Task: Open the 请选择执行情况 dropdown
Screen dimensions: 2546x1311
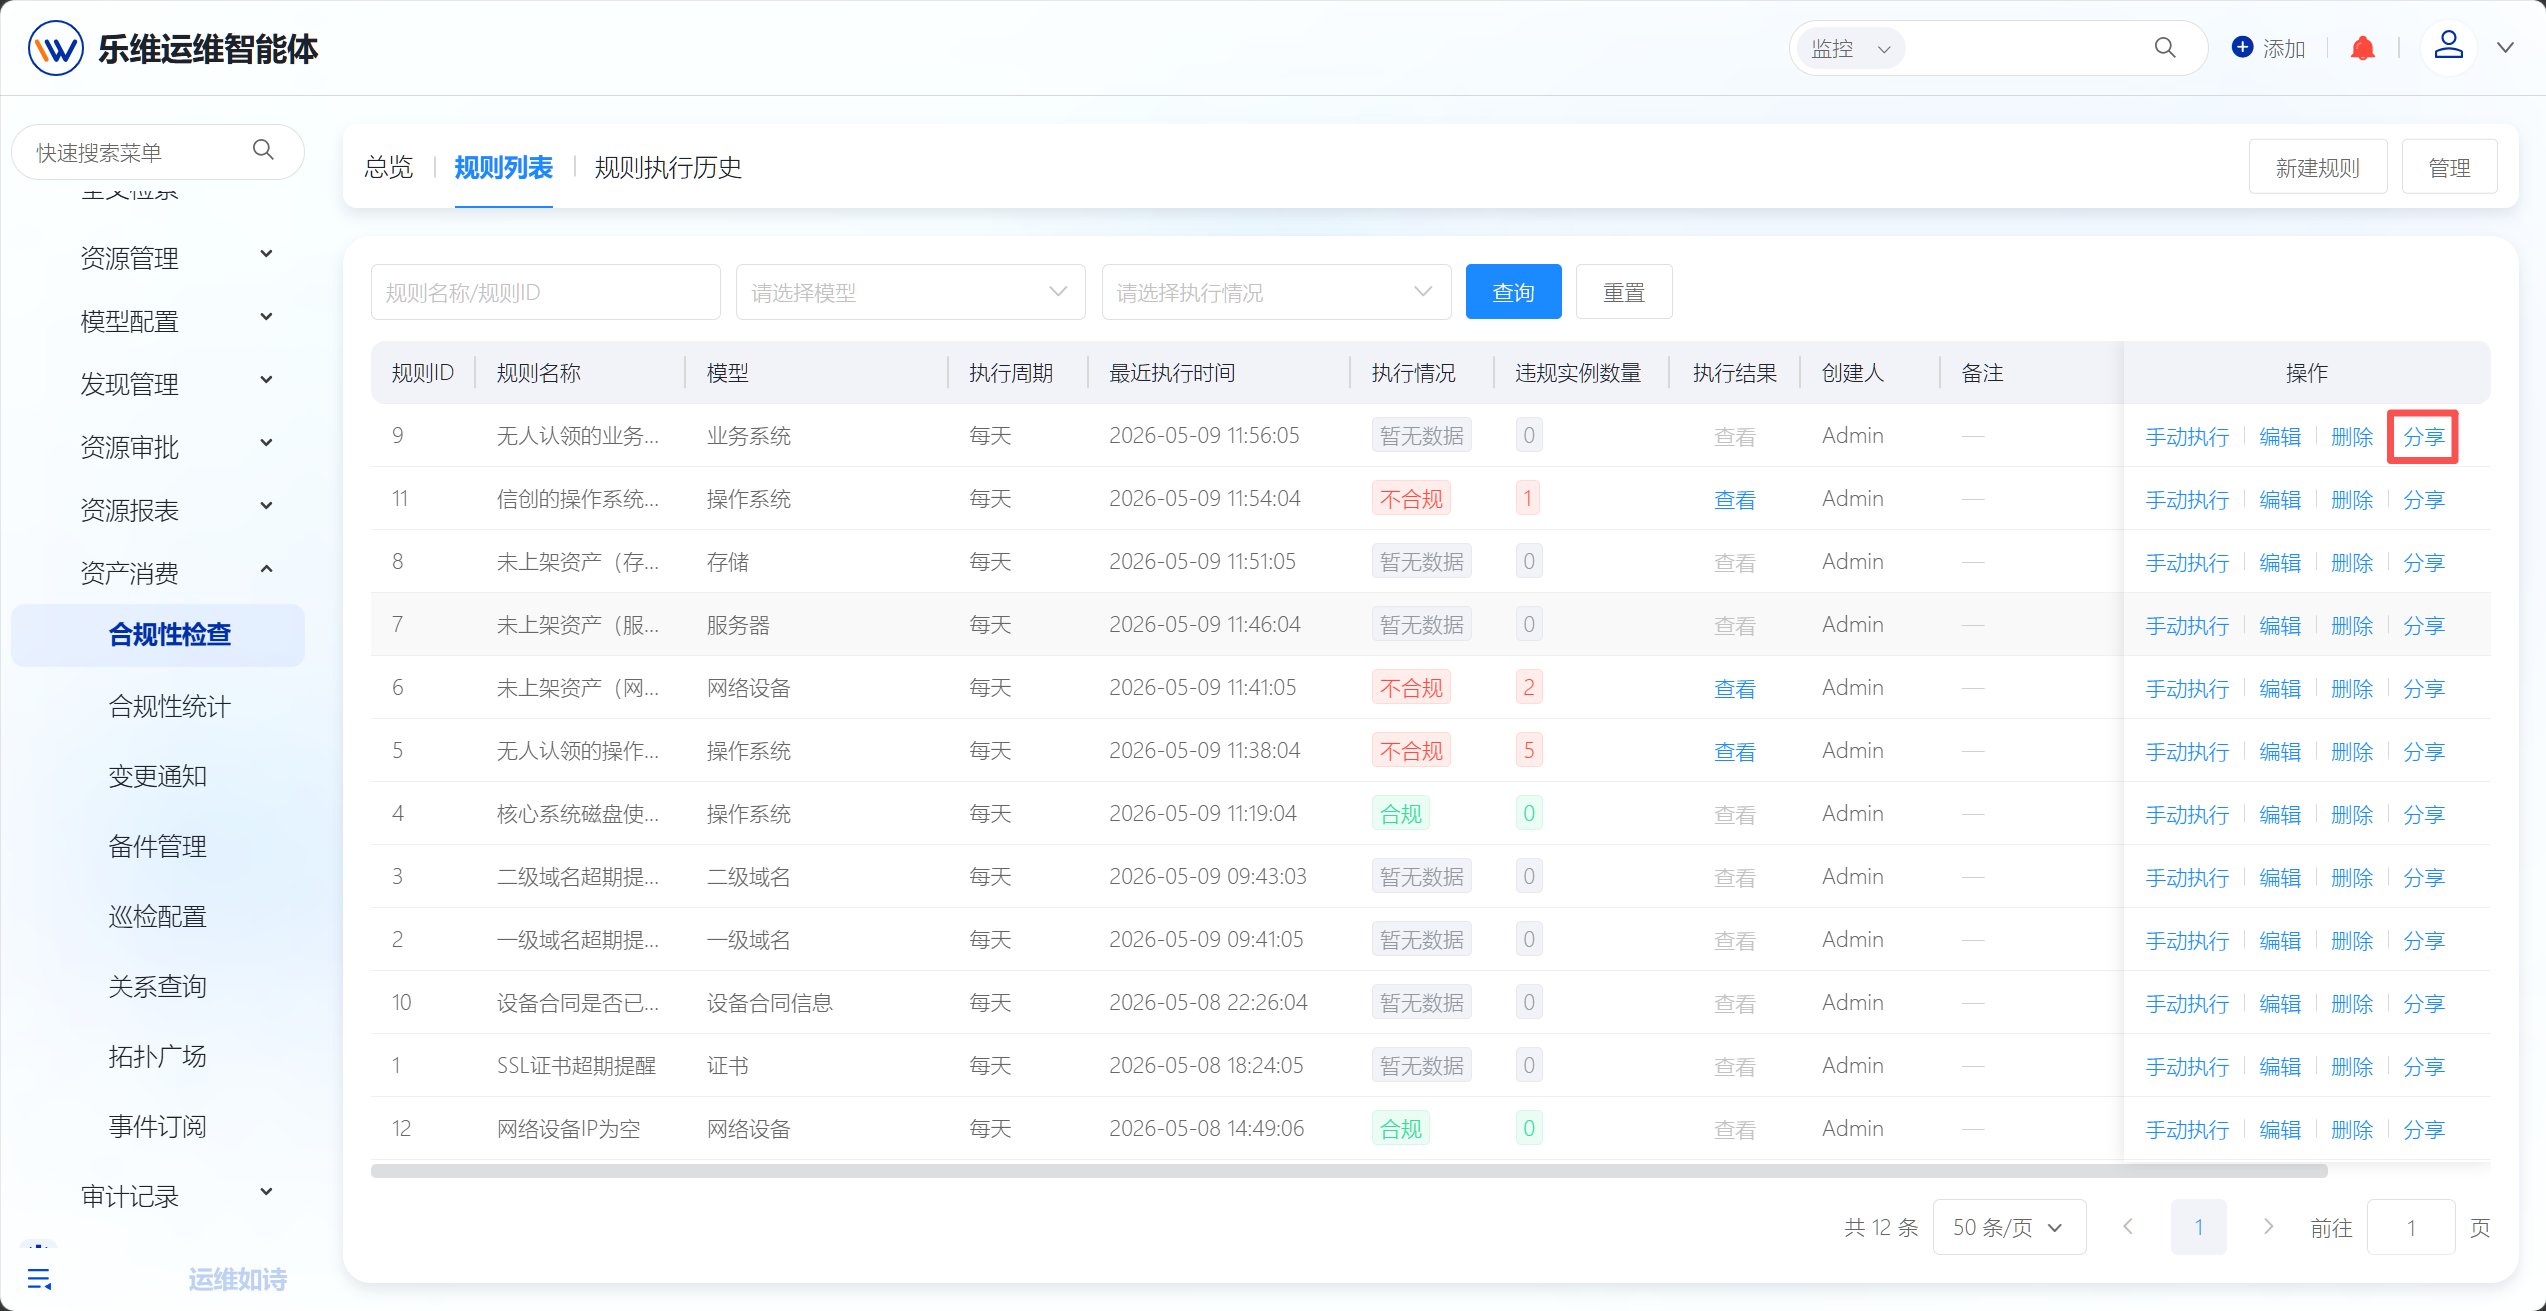Action: [1276, 292]
